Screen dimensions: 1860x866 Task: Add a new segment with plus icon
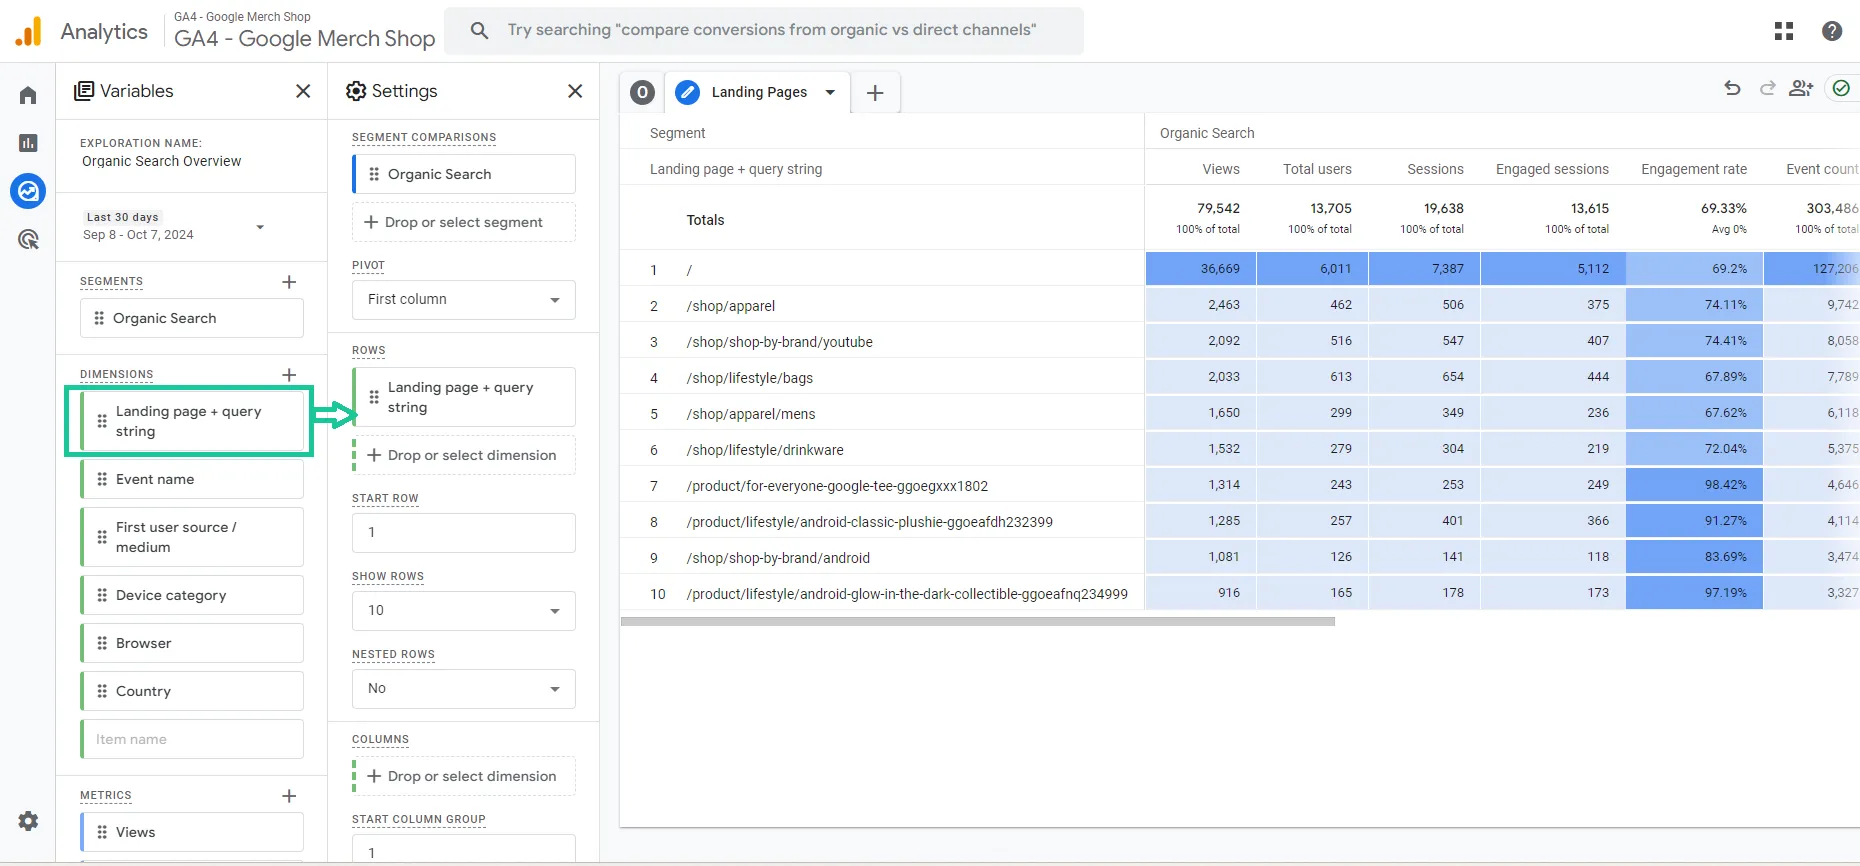click(x=289, y=282)
